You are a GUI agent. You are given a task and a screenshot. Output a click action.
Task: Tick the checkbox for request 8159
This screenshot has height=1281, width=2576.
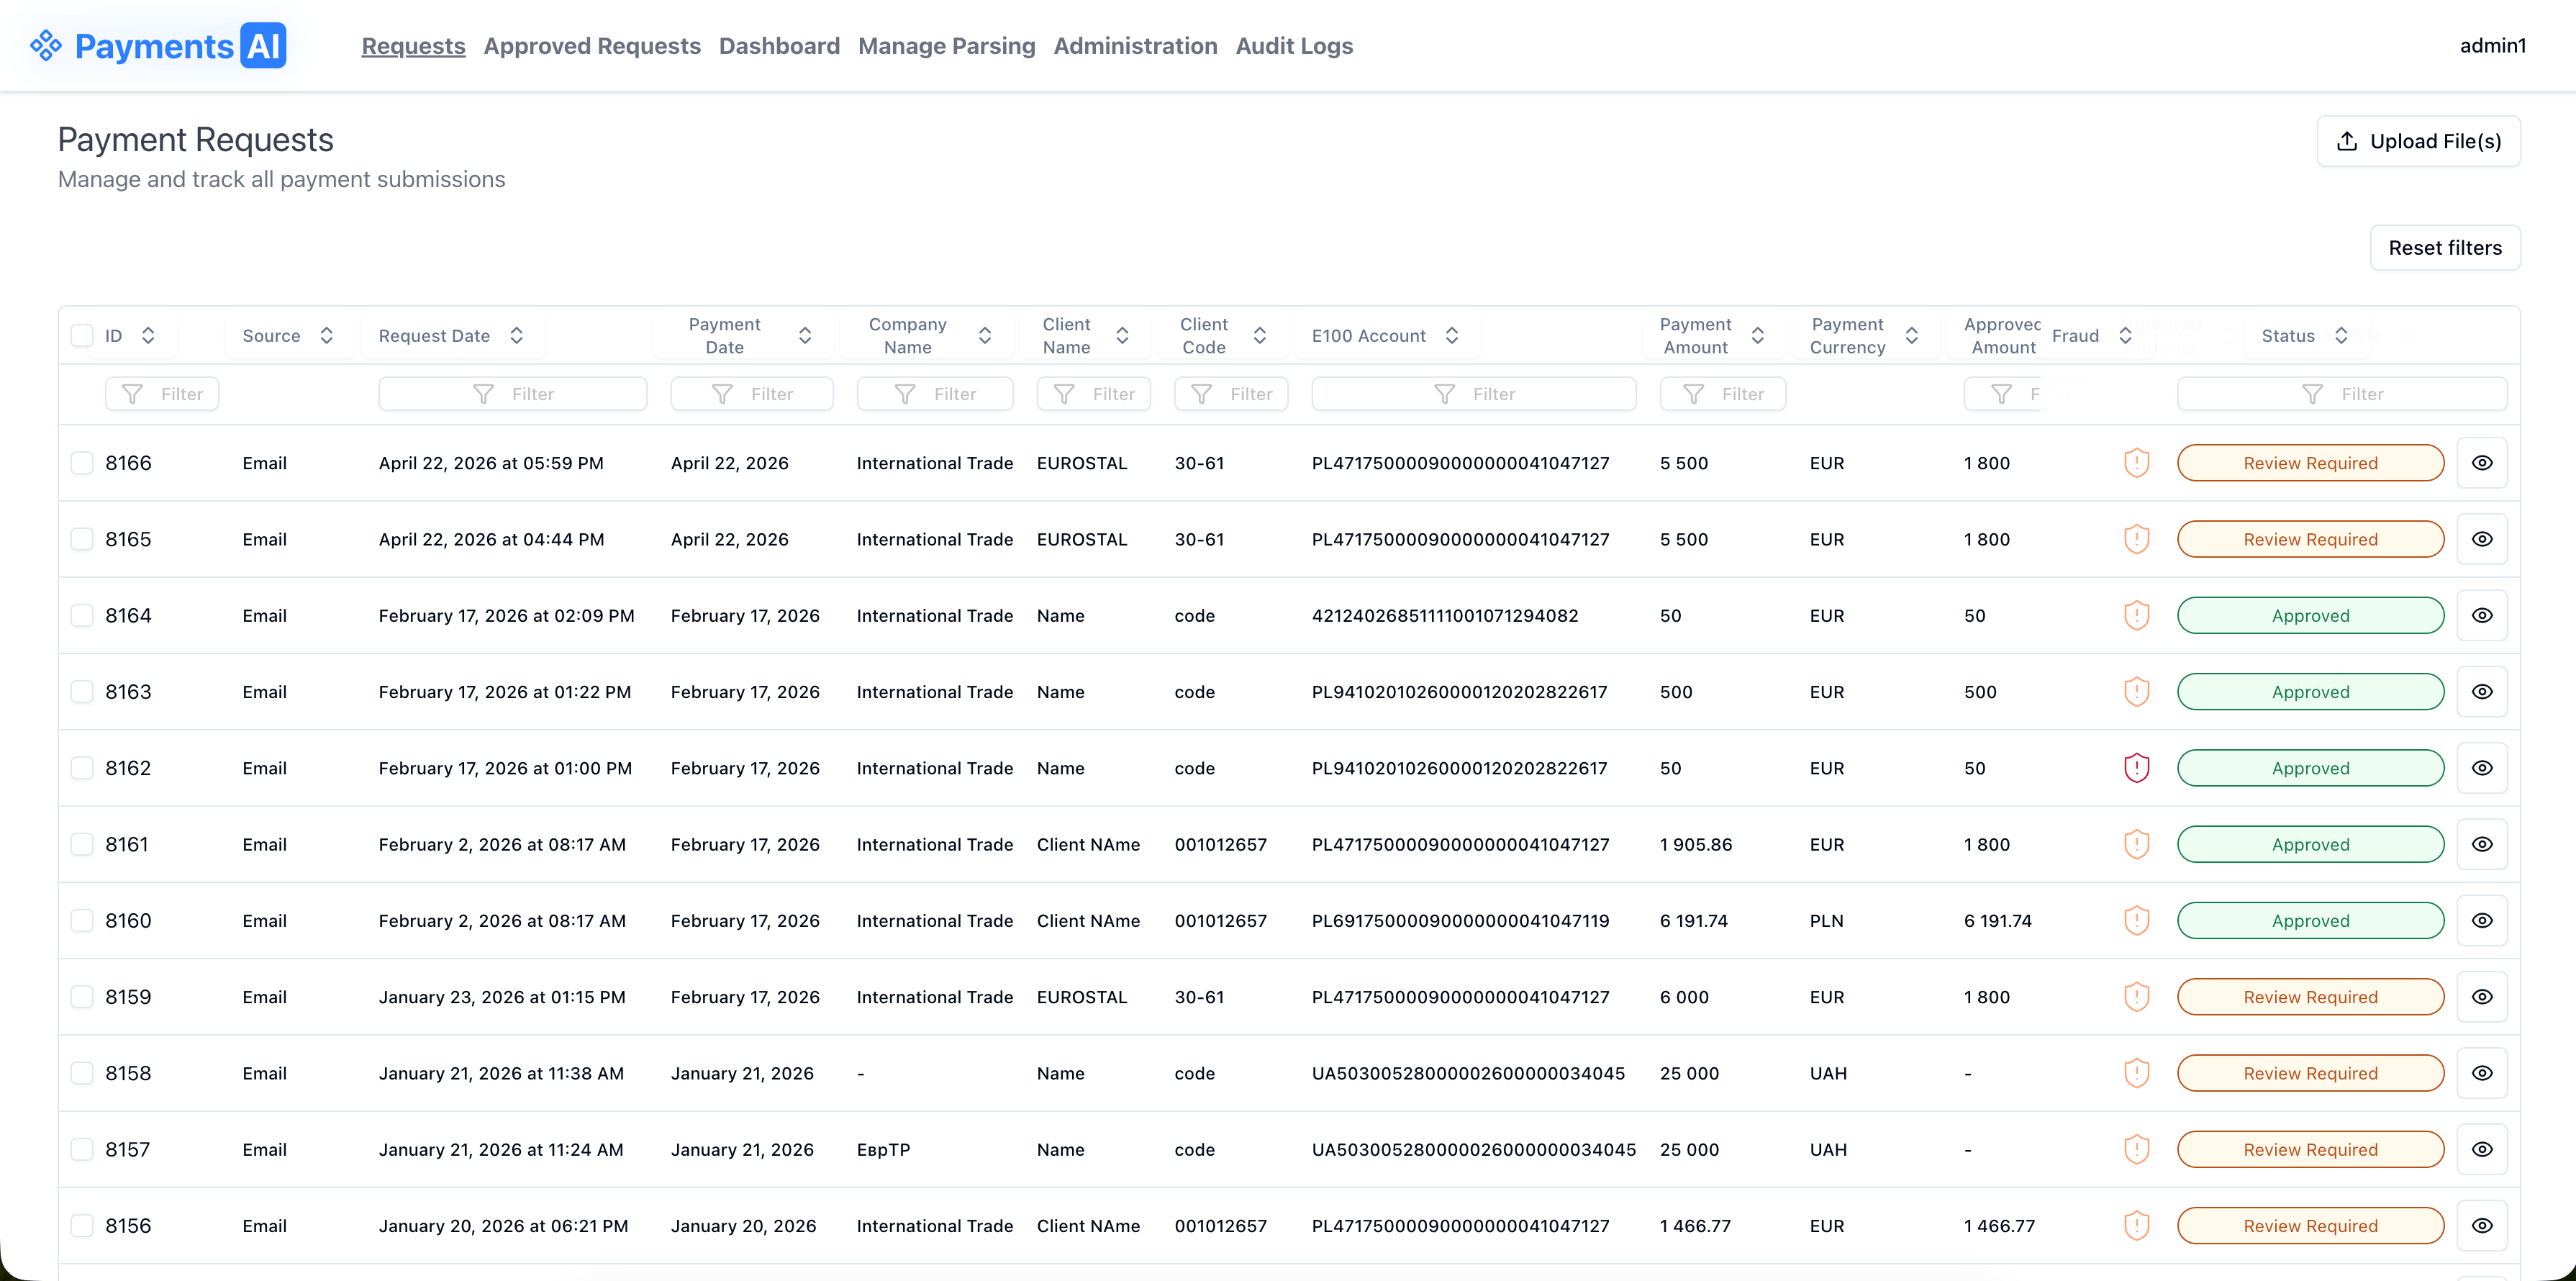[82, 997]
